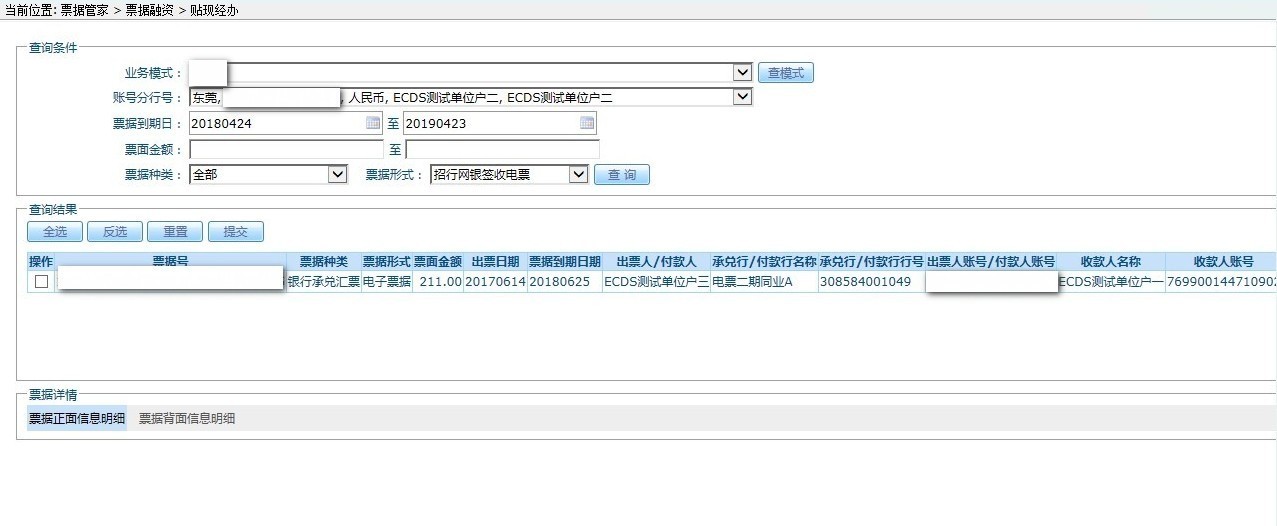Image resolution: width=1277 pixels, height=526 pixels.
Task: Click the 查模式 button
Action: pos(786,73)
